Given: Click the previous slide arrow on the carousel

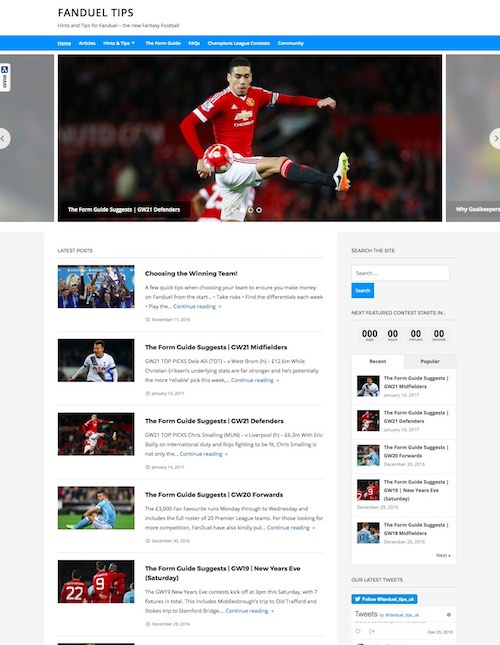Looking at the screenshot, I should coord(4,139).
